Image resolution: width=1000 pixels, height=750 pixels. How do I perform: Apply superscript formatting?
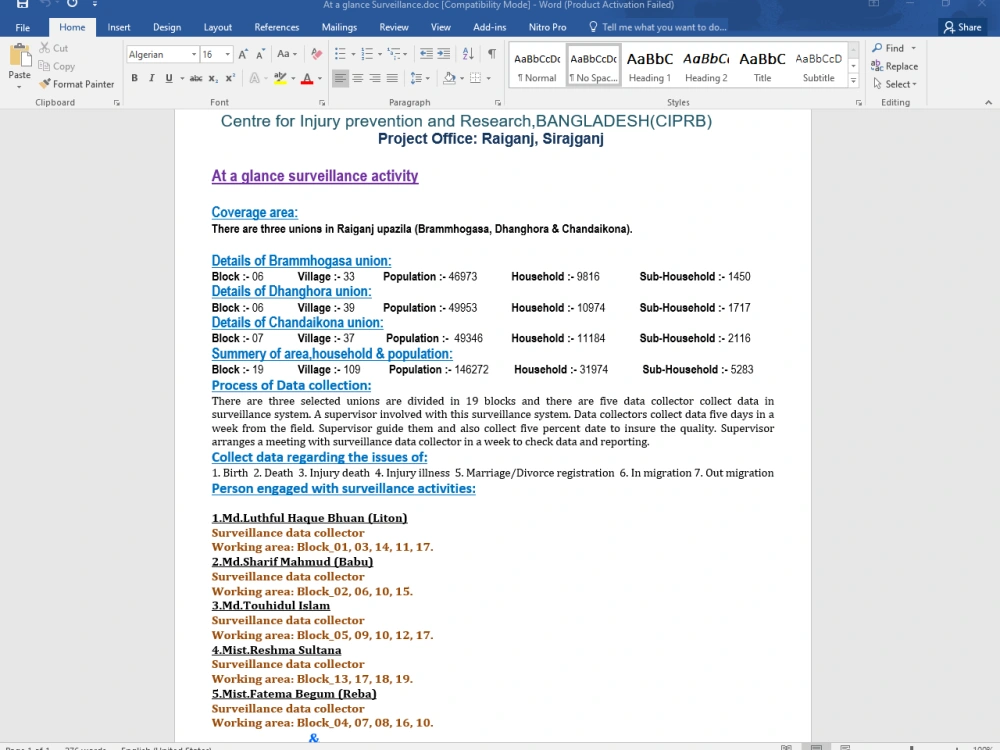(230, 78)
